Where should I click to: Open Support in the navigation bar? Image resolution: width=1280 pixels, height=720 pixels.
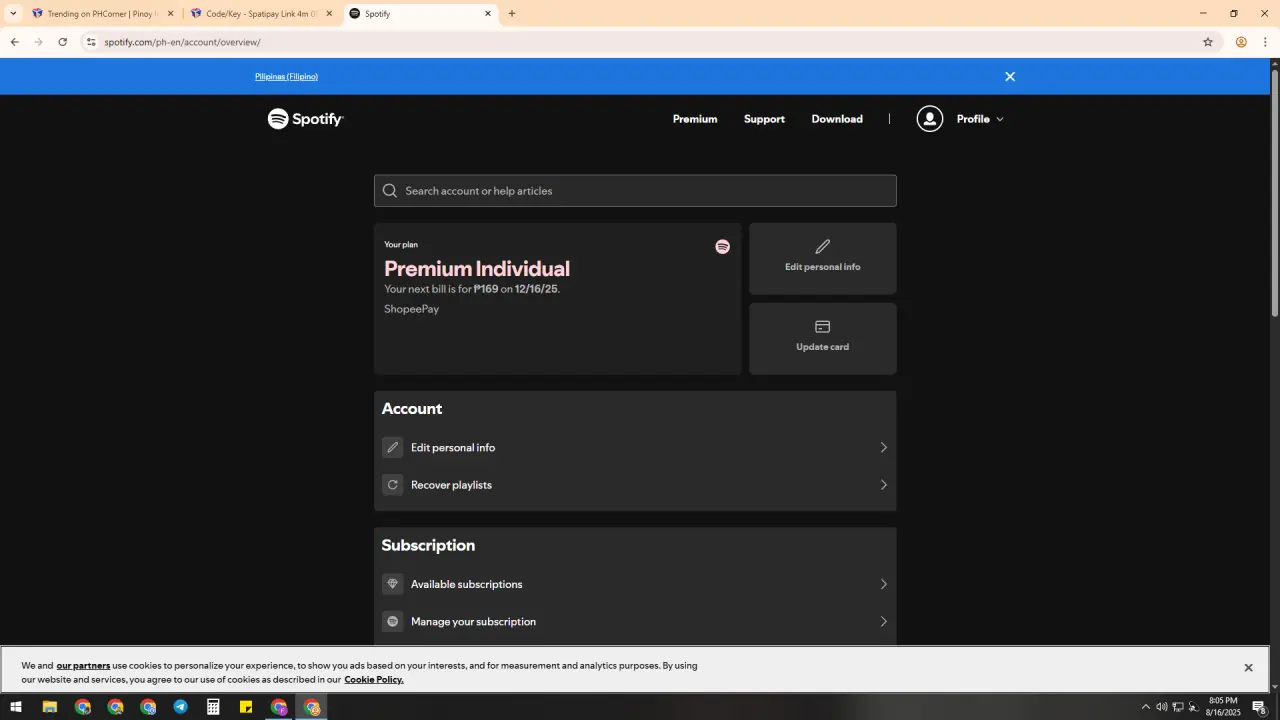click(764, 119)
